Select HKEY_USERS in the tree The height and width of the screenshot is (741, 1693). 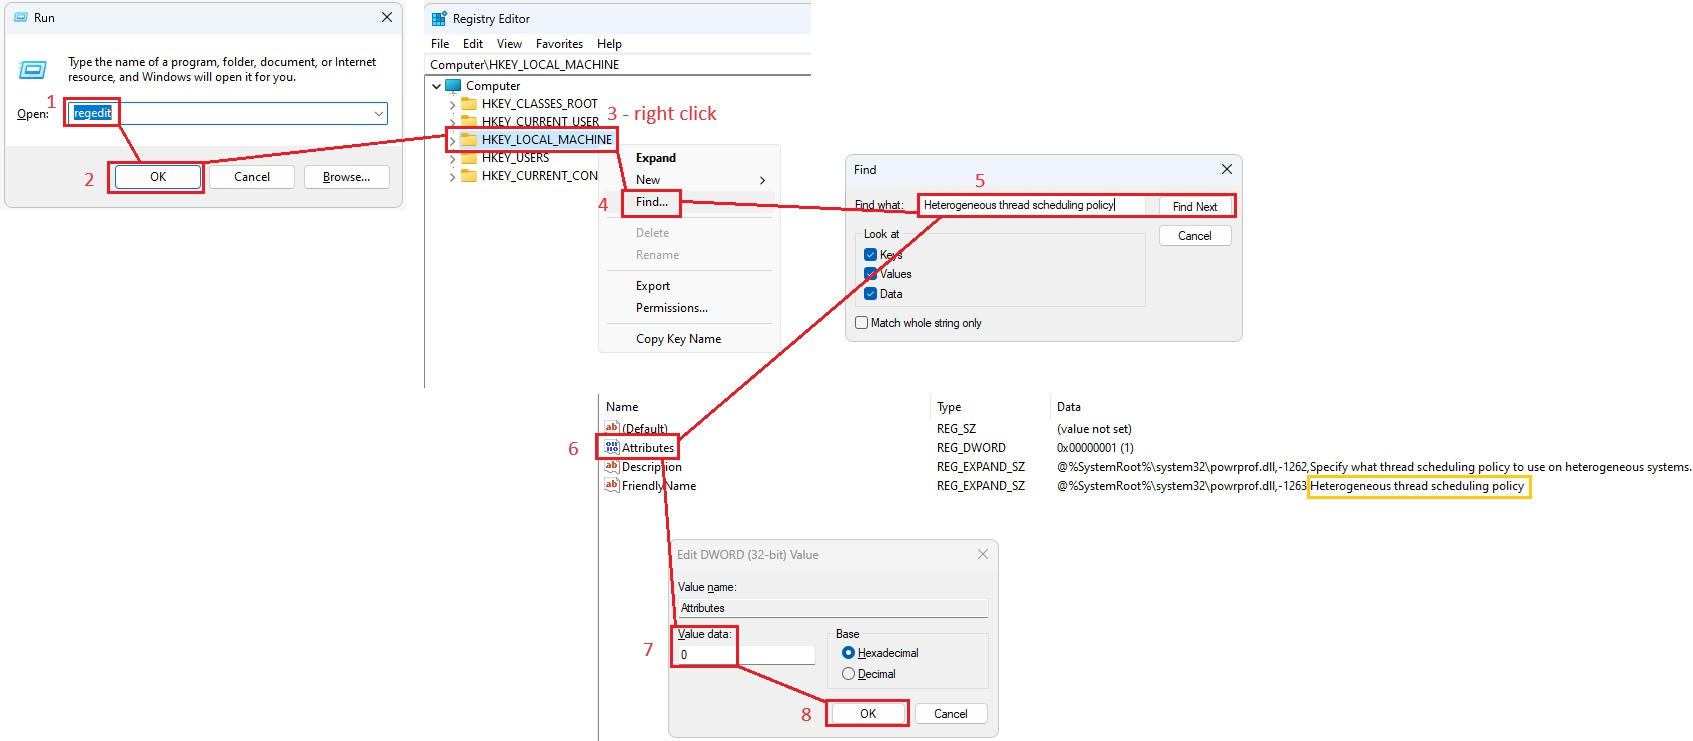[x=515, y=158]
